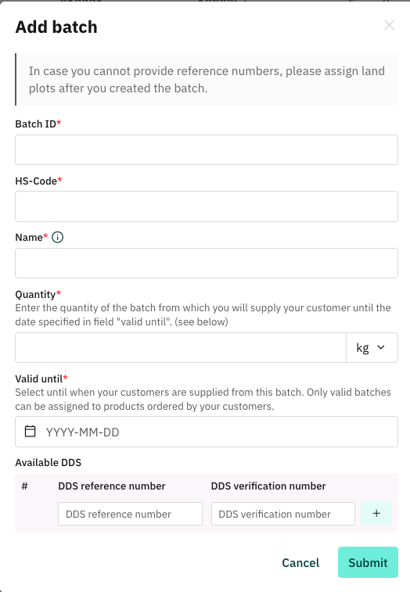Viewport: 410px width, 592px height.
Task: Focus the HS-Code text field
Action: (207, 207)
